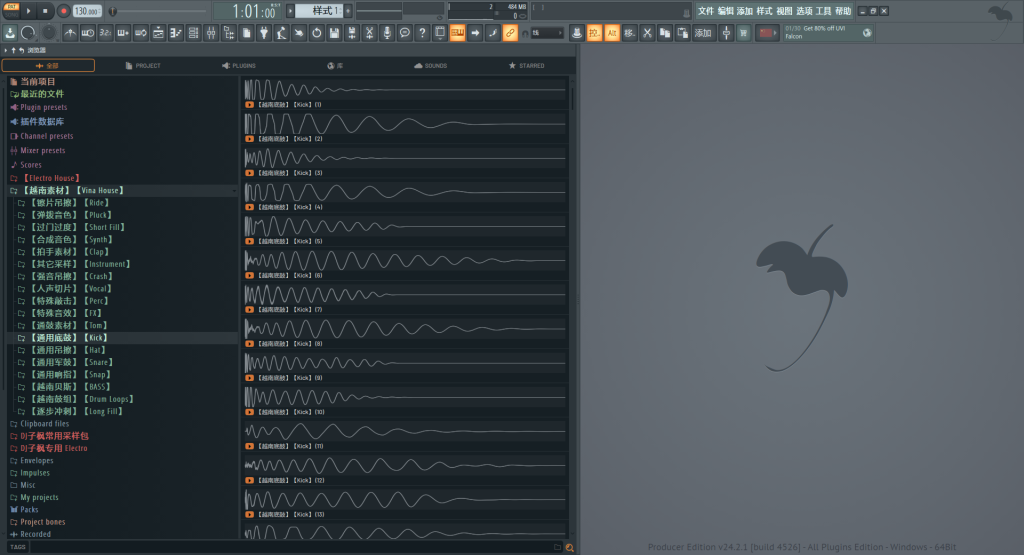This screenshot has width=1024, height=555.
Task: Click the render audio floppy icon
Action: 352,33
